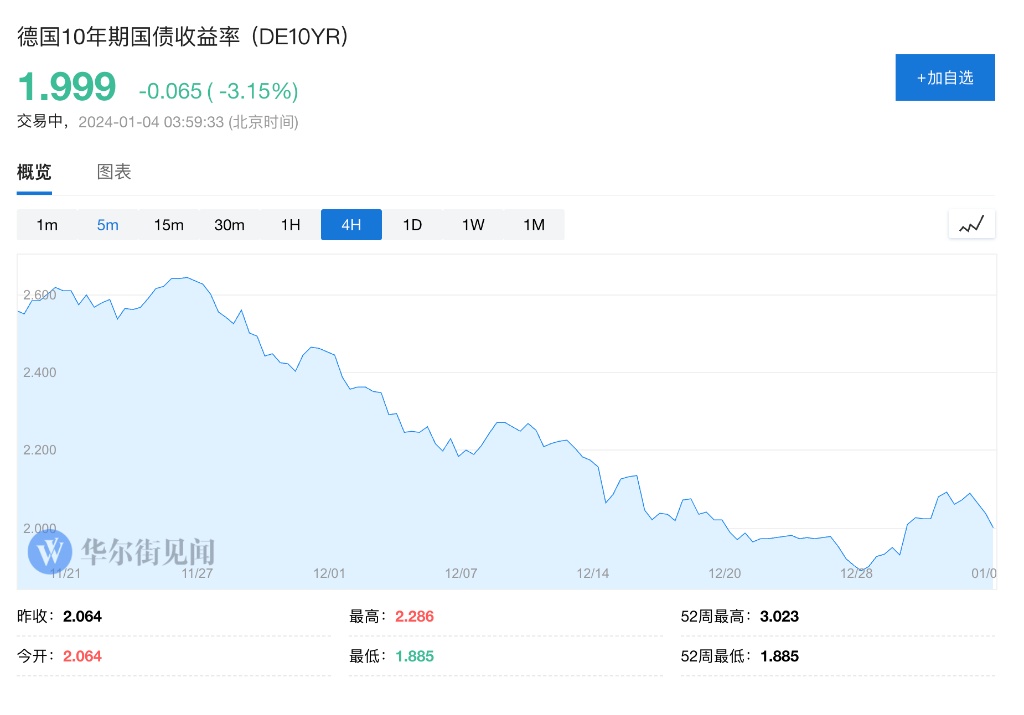
Task: Change chart to 1D interval
Action: [x=412, y=225]
